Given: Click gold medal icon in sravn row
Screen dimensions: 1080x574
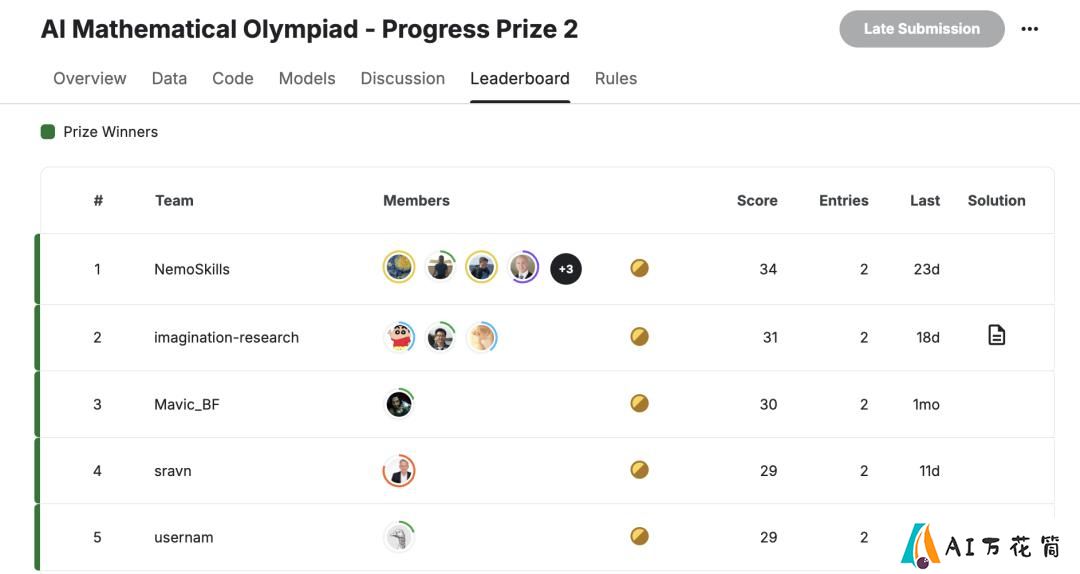Looking at the screenshot, I should click(639, 470).
